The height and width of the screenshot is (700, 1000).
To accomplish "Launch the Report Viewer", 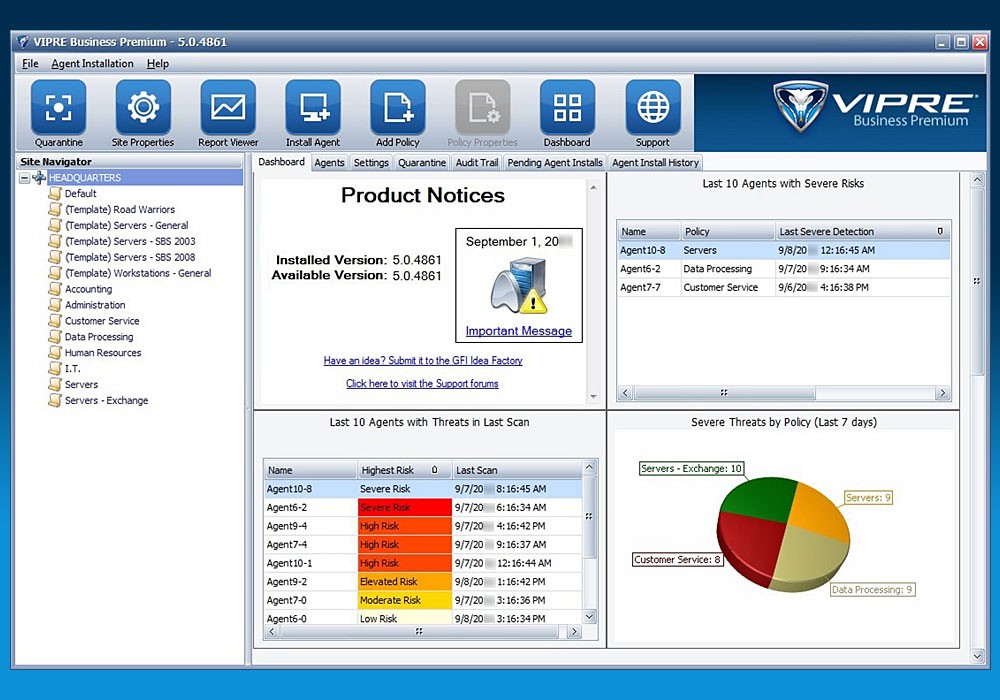I will tap(228, 107).
